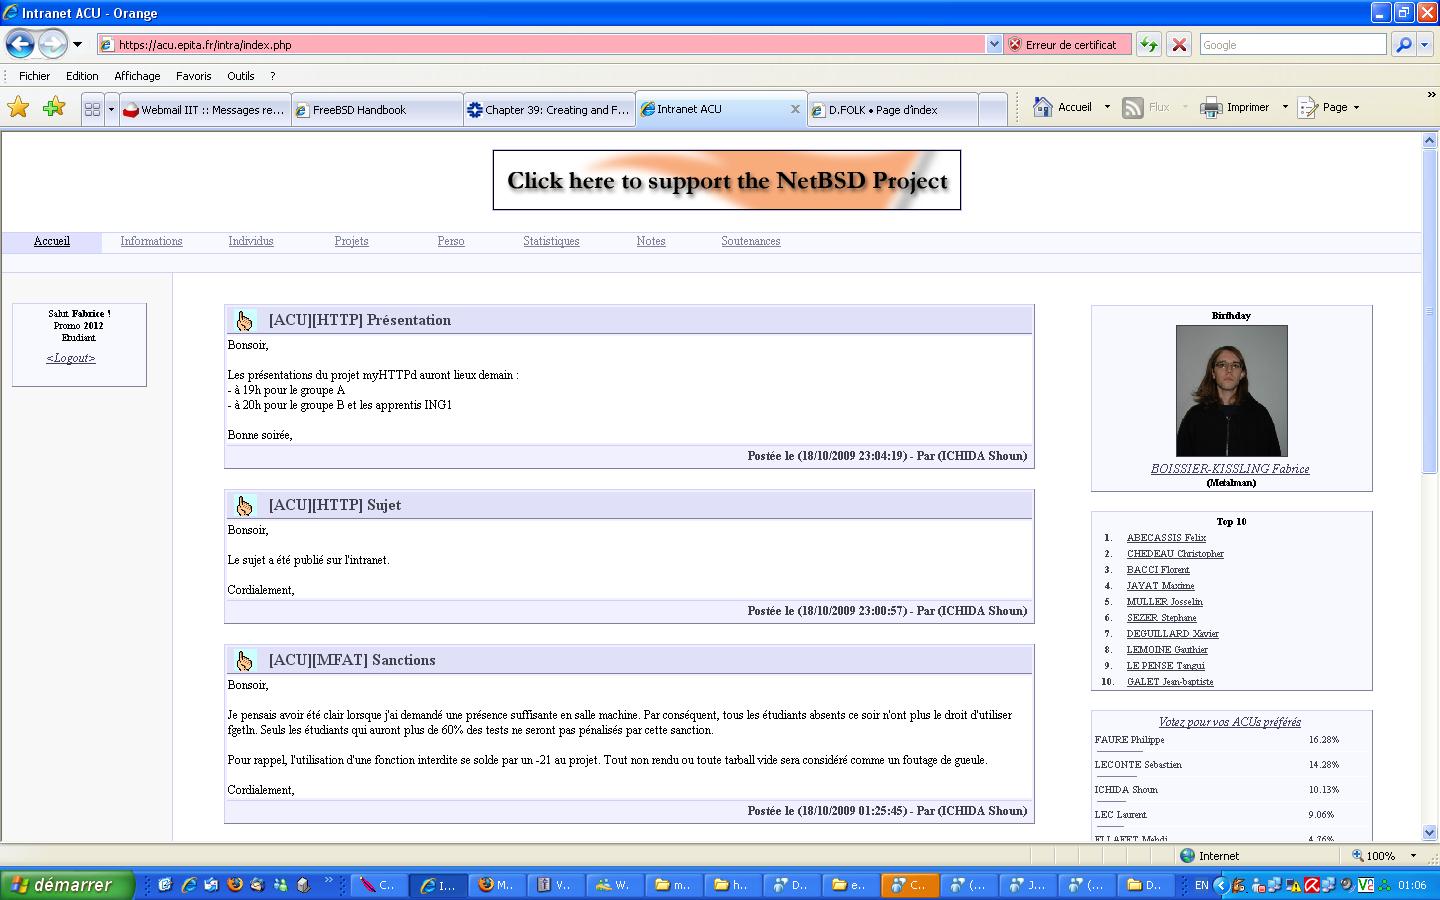Click the Accueil home icon
This screenshot has height=900, width=1440.
tap(1043, 108)
